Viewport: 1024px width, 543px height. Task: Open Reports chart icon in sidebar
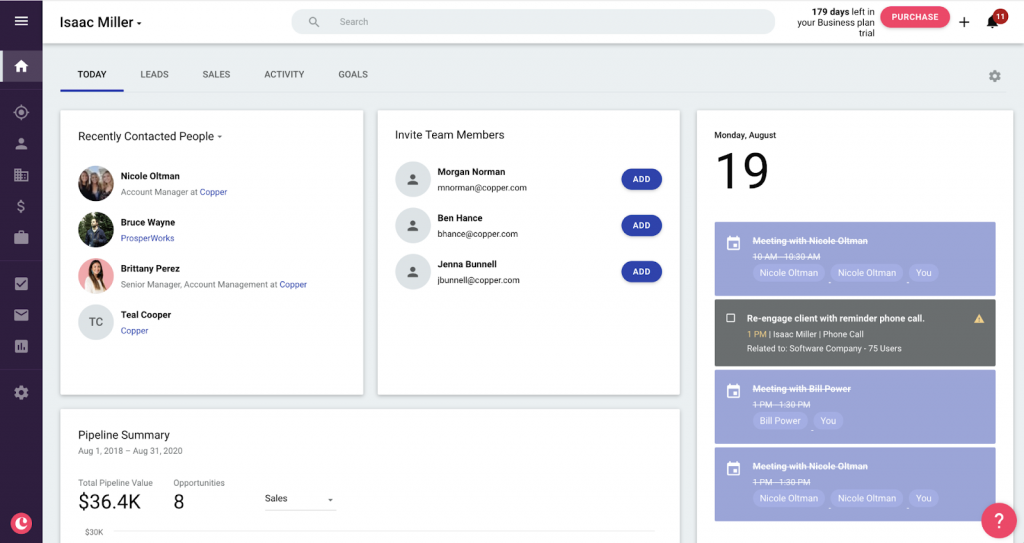21,346
